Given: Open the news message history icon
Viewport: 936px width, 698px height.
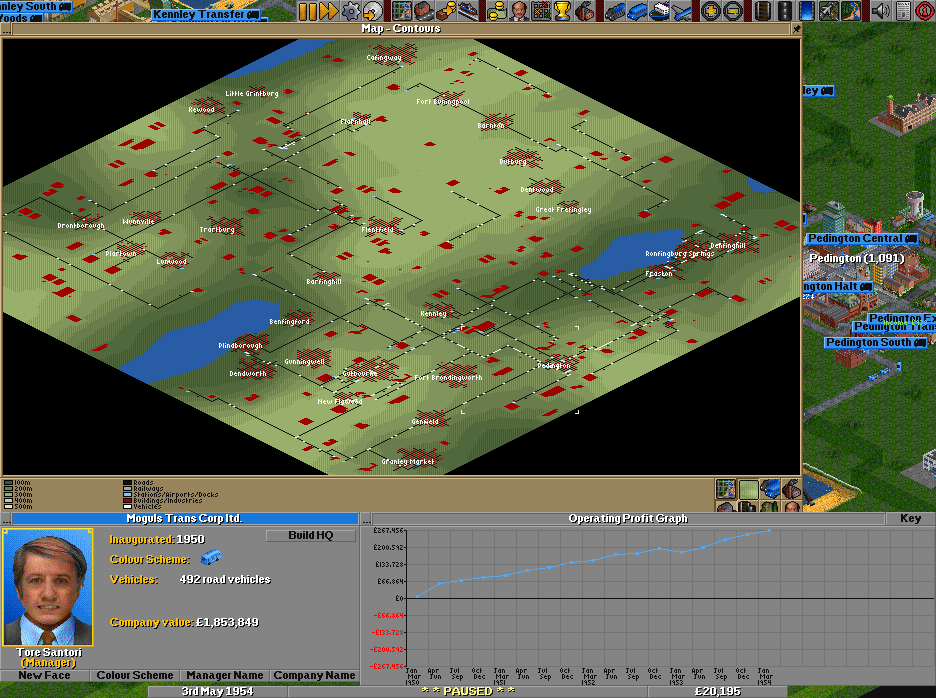Looking at the screenshot, I should (903, 11).
